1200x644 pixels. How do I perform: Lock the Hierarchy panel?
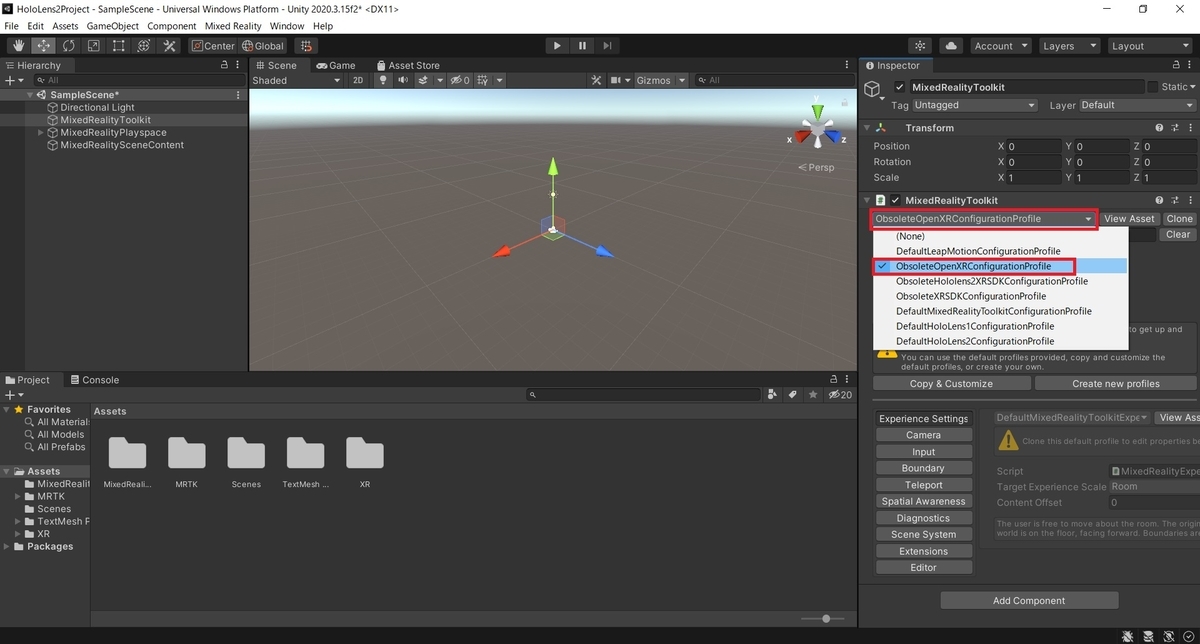click(225, 65)
